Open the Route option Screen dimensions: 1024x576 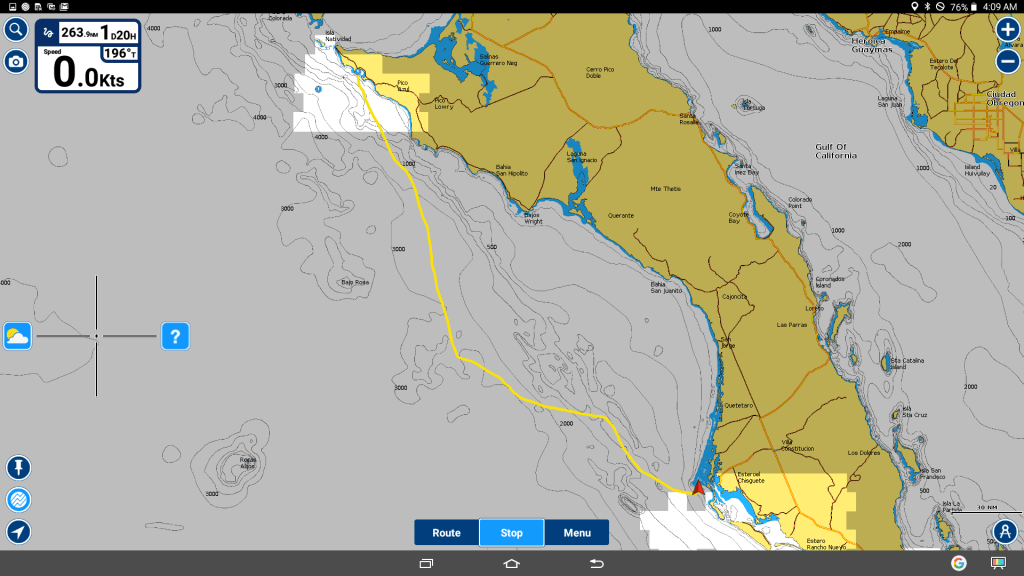point(446,533)
